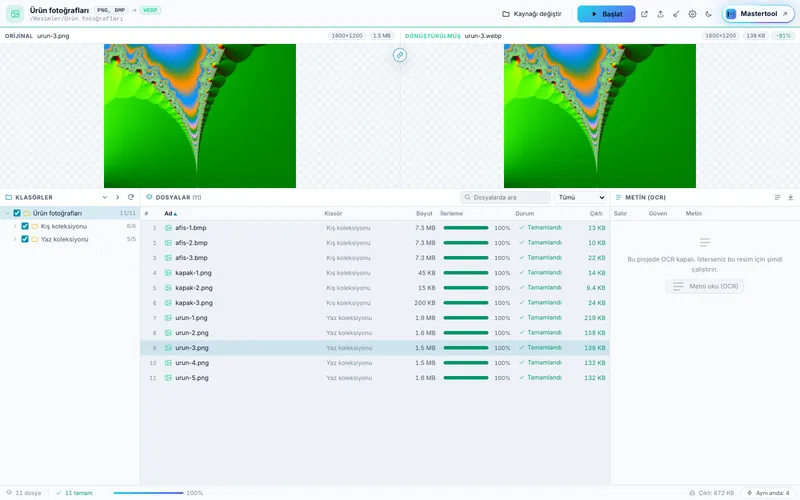The image size is (800, 500).
Task: Click the file icon of urun-1.png
Action: pyautogui.click(x=168, y=318)
